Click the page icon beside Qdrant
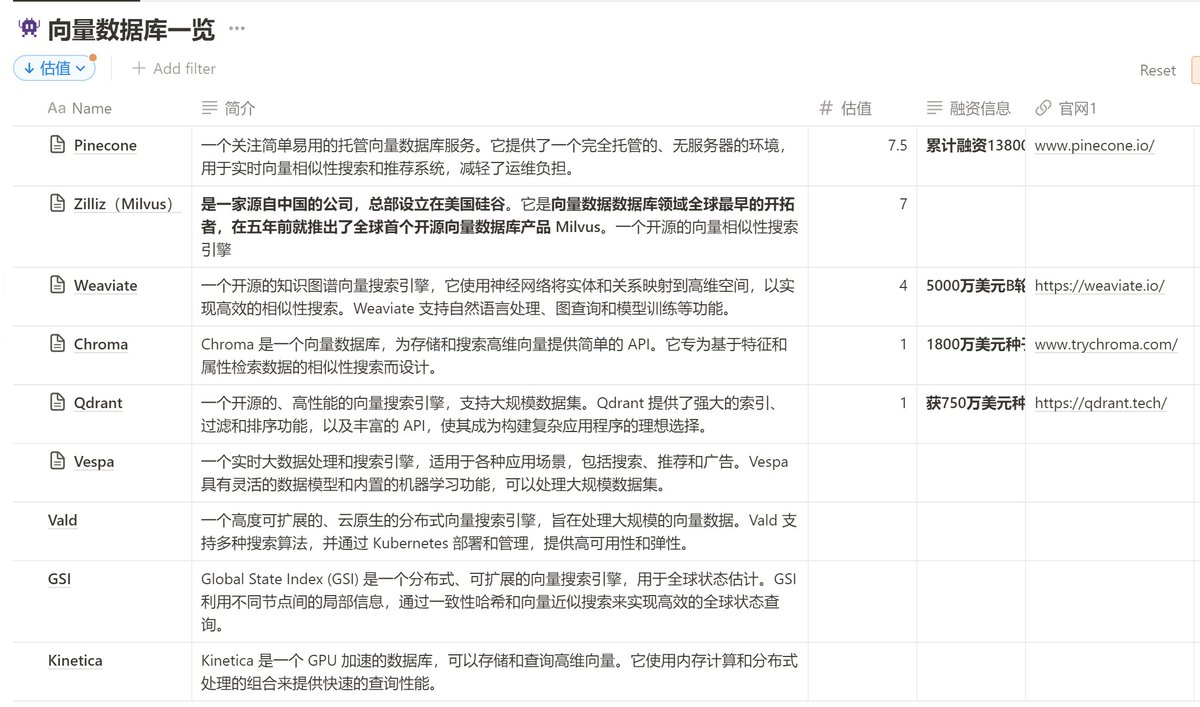 [57, 403]
